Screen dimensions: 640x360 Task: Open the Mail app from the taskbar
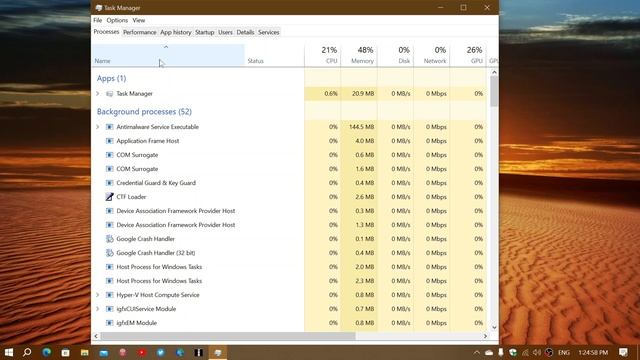click(x=104, y=352)
